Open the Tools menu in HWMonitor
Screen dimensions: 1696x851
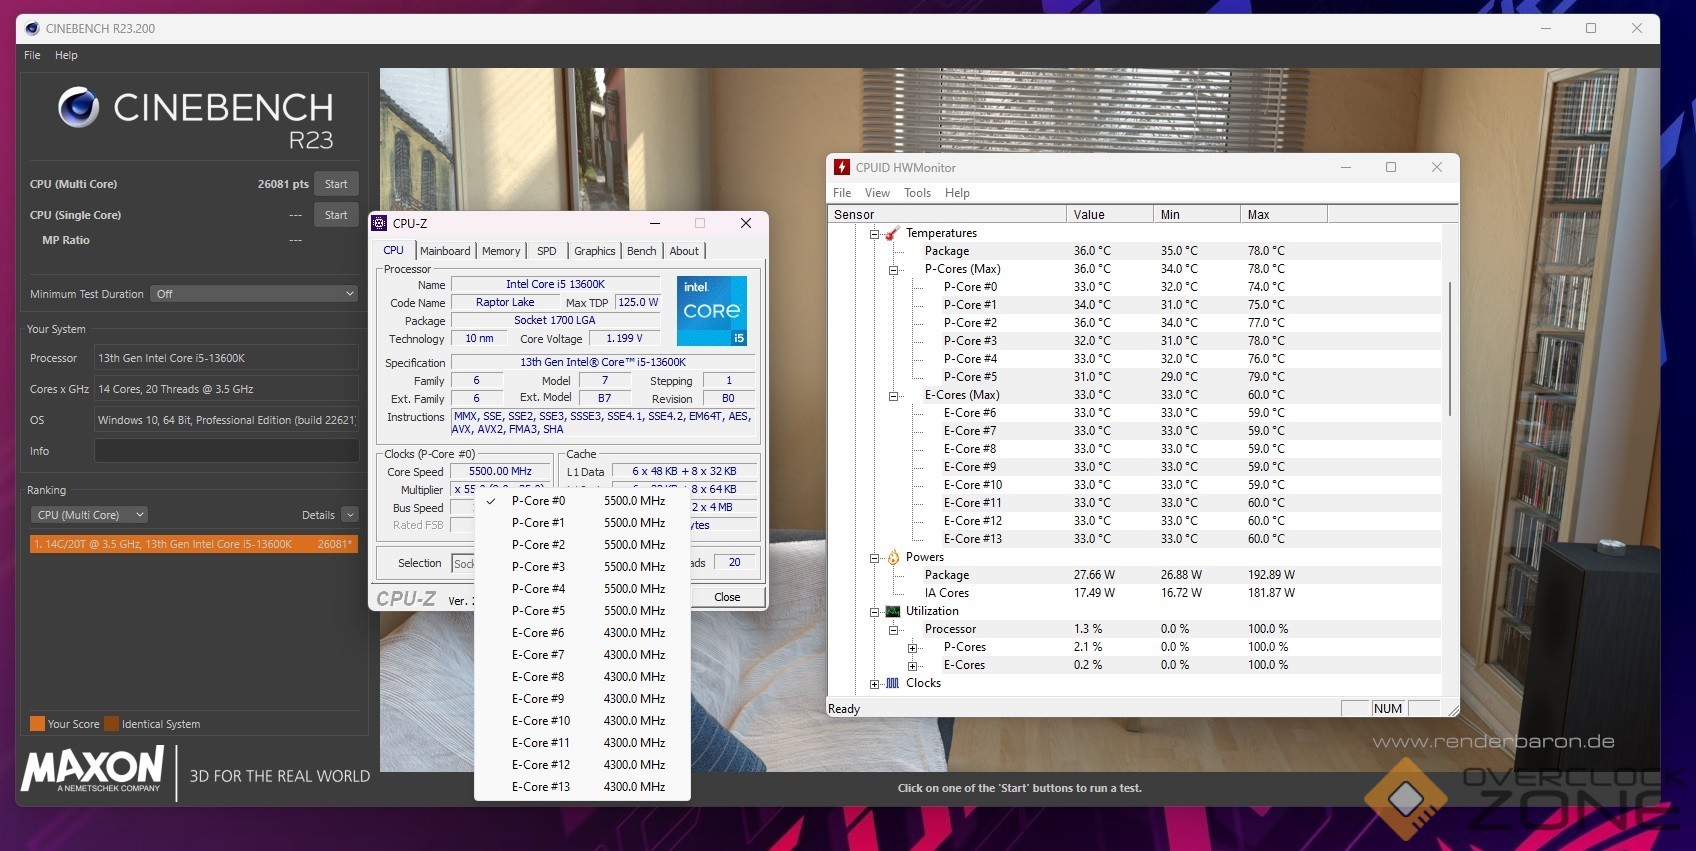917,193
